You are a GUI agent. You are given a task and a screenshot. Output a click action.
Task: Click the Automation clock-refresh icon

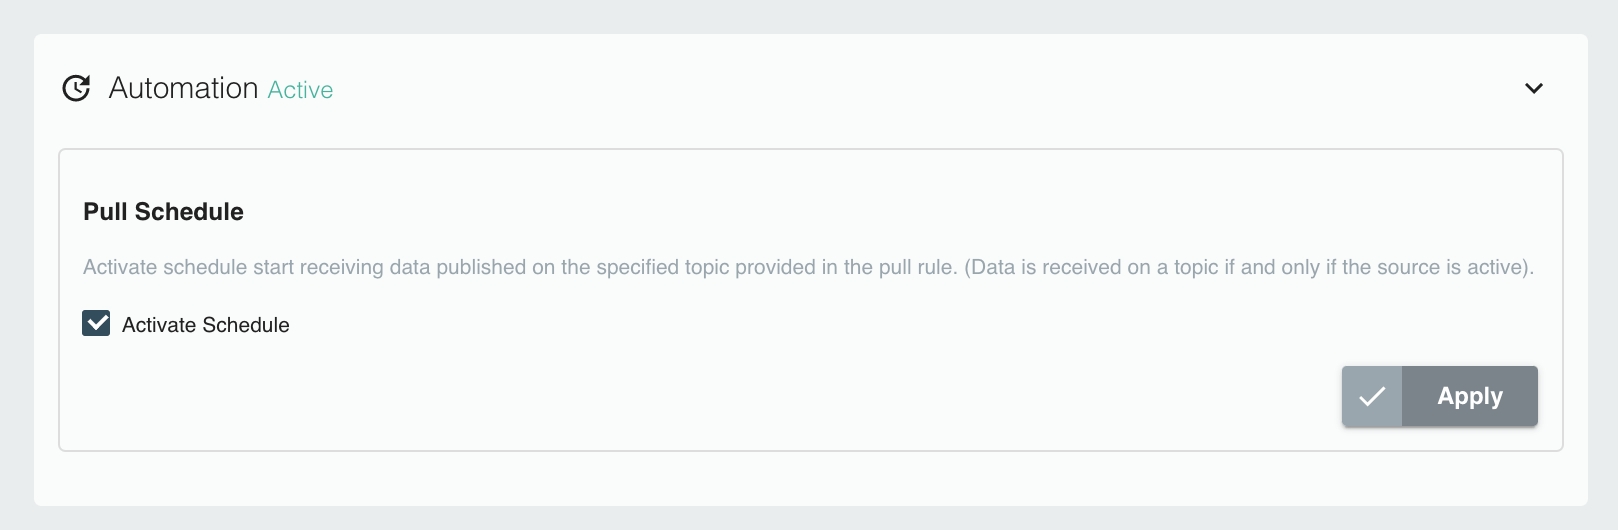tap(77, 88)
